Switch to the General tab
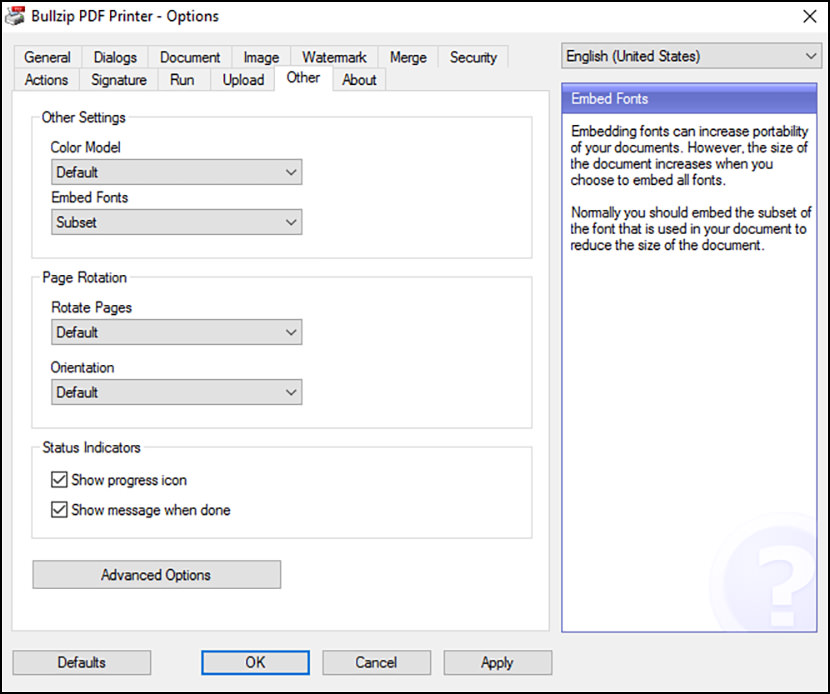830x694 pixels. pos(46,57)
